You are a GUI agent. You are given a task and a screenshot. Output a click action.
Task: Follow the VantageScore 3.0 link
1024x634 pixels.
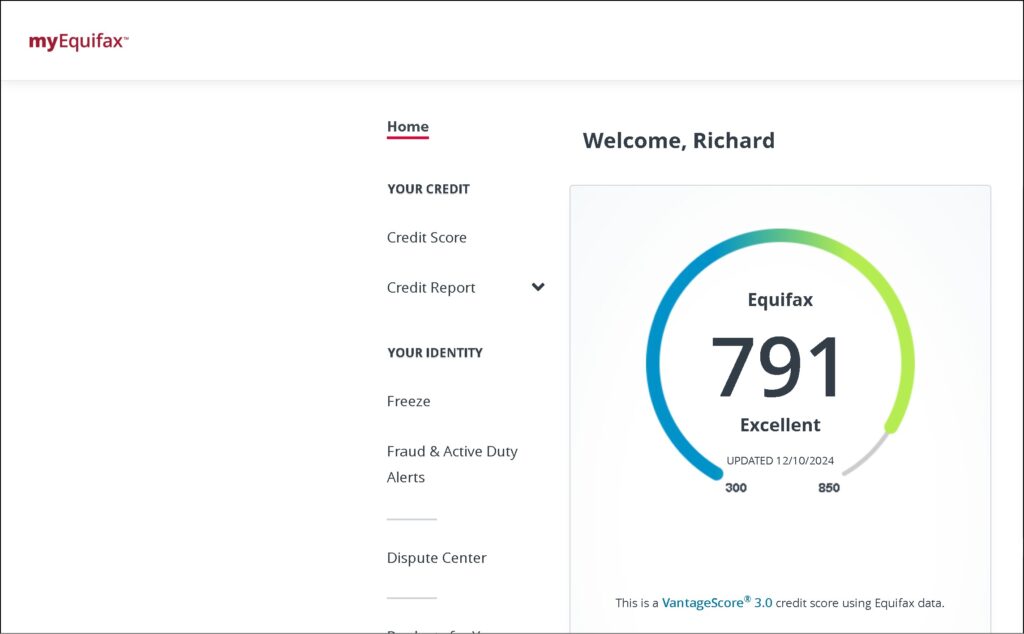(716, 603)
